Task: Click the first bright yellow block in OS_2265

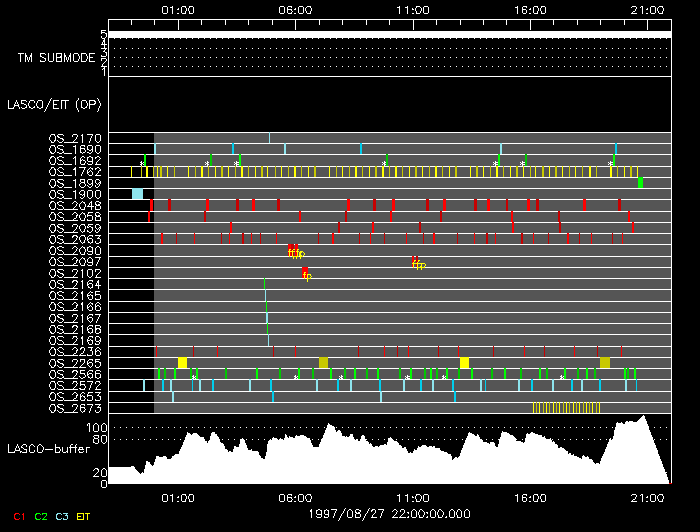Action: click(x=182, y=363)
